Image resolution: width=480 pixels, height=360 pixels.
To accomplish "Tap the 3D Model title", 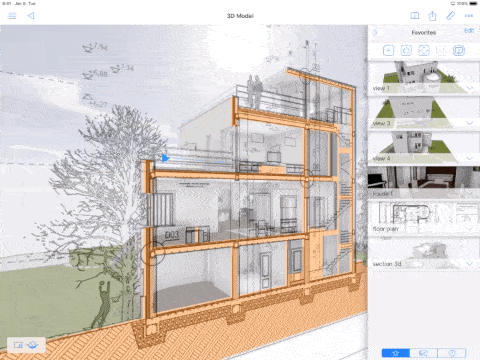I will click(x=240, y=16).
